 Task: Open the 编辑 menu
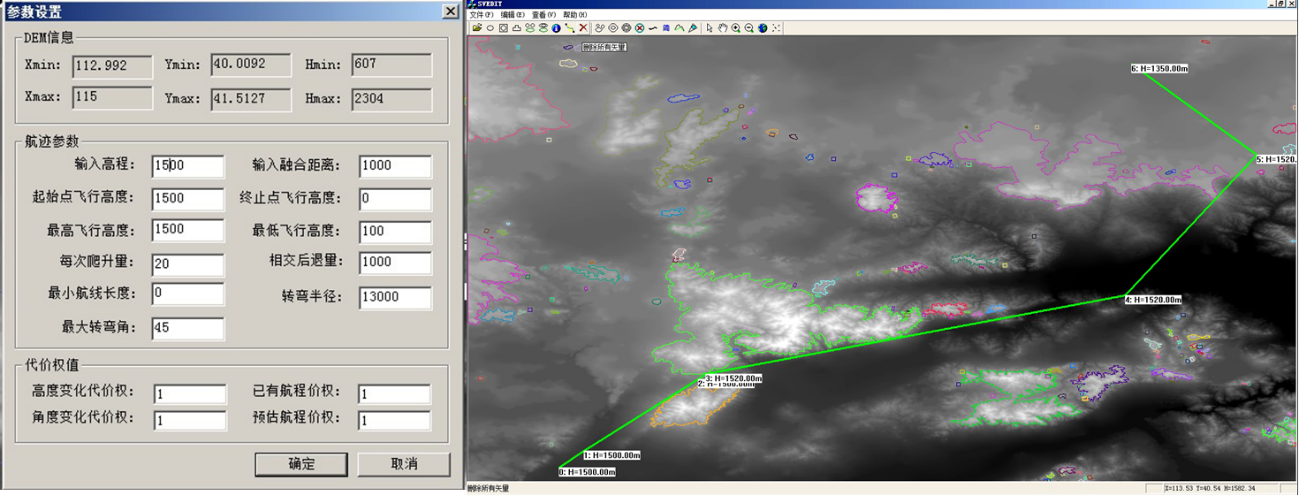click(512, 15)
